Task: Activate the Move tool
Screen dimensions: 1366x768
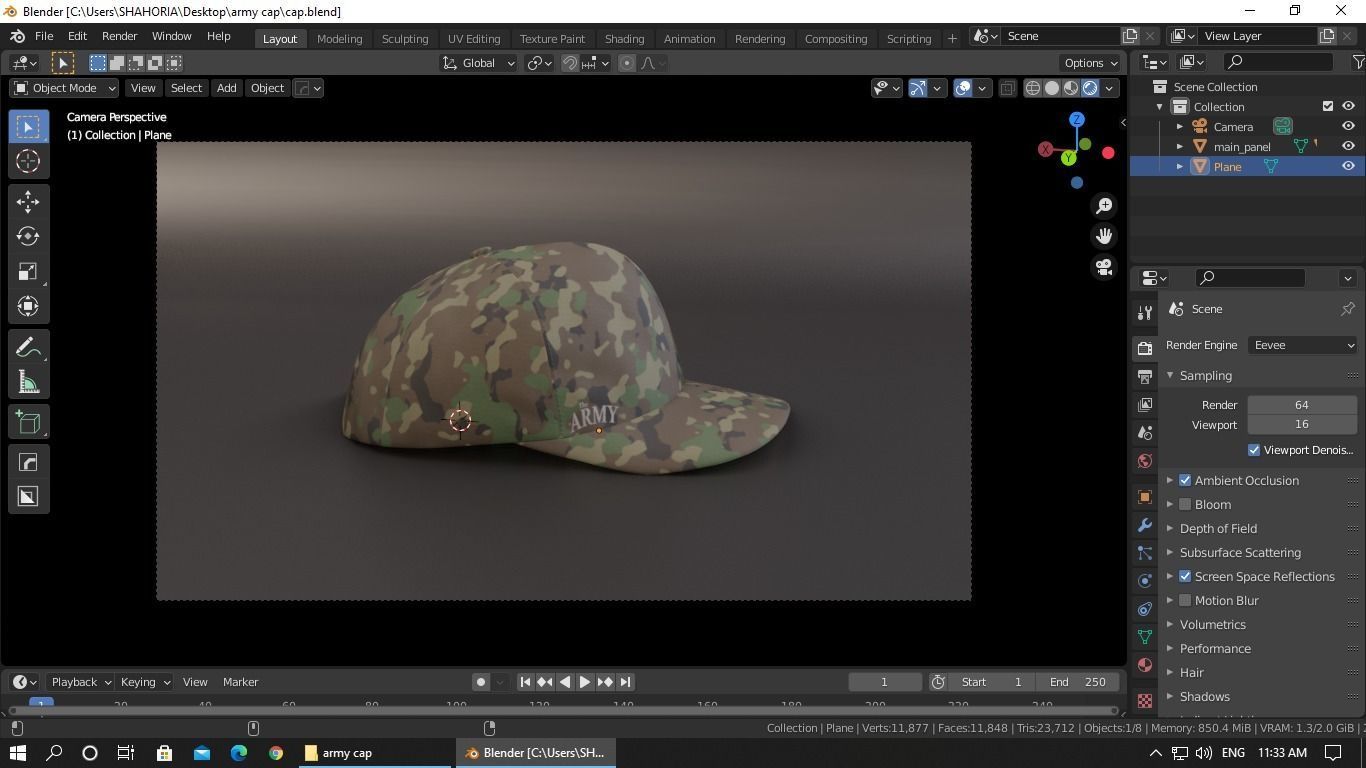Action: (x=28, y=202)
